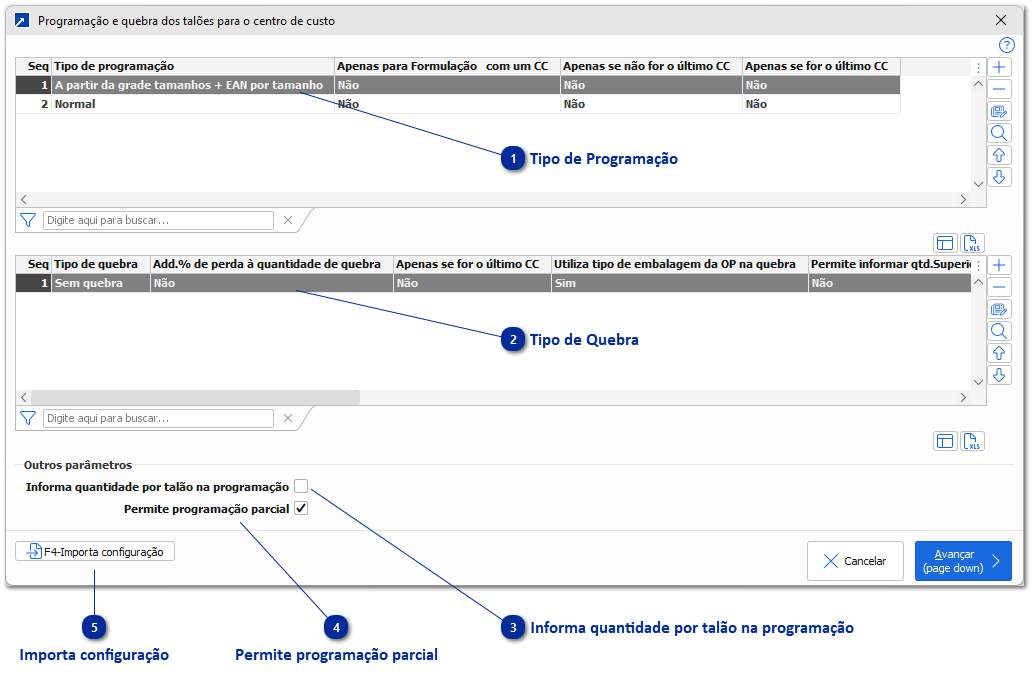Open column options menu of programação grid
The width and height of the screenshot is (1033, 681).
click(978, 67)
